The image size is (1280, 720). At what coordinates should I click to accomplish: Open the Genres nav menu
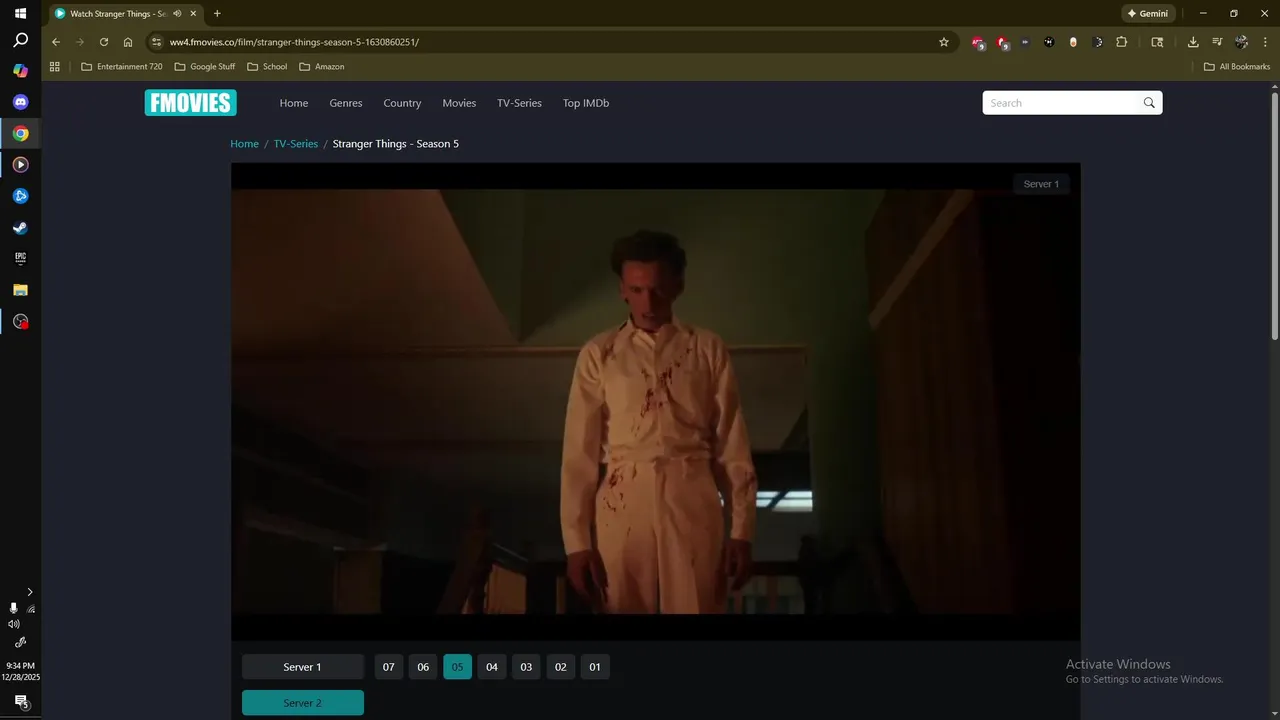point(346,103)
